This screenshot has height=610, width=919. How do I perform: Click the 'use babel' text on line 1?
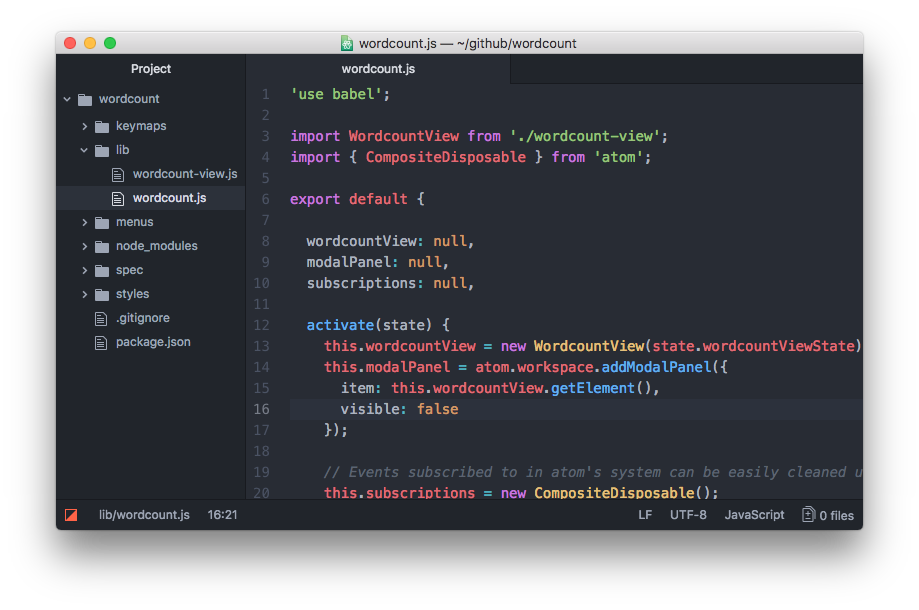[x=336, y=94]
